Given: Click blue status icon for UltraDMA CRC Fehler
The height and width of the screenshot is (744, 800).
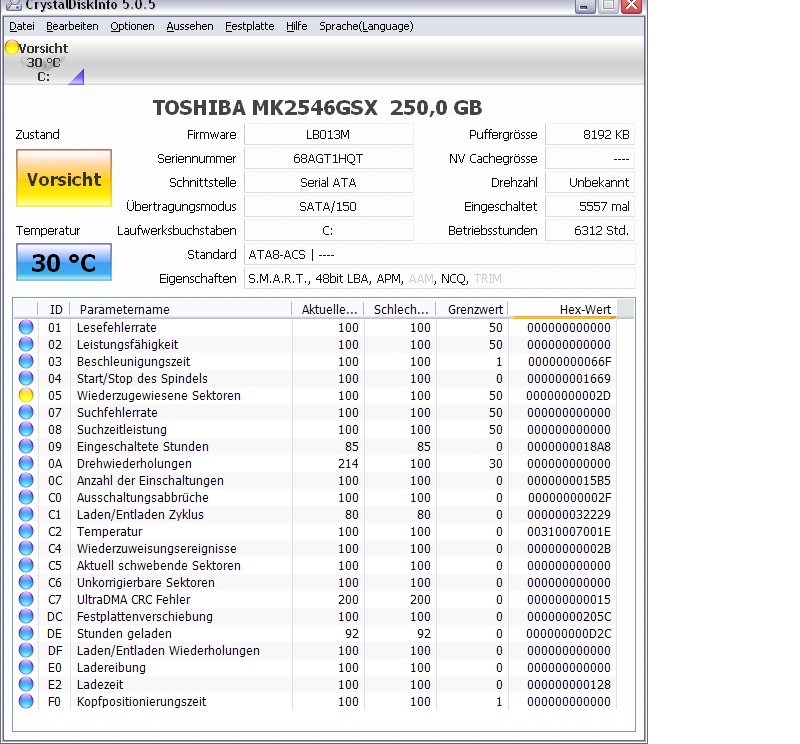Looking at the screenshot, I should point(26,600).
